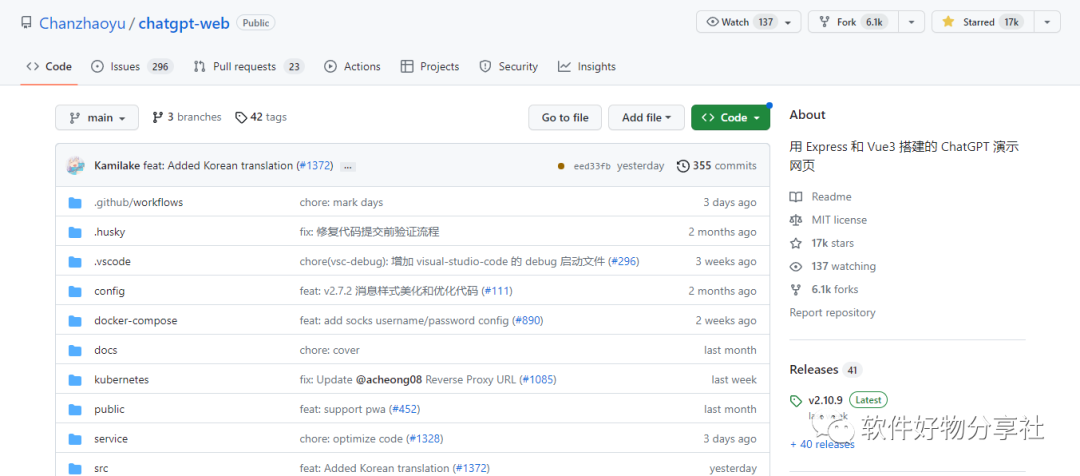Open the #1085 link in kubernetes row

(x=537, y=380)
